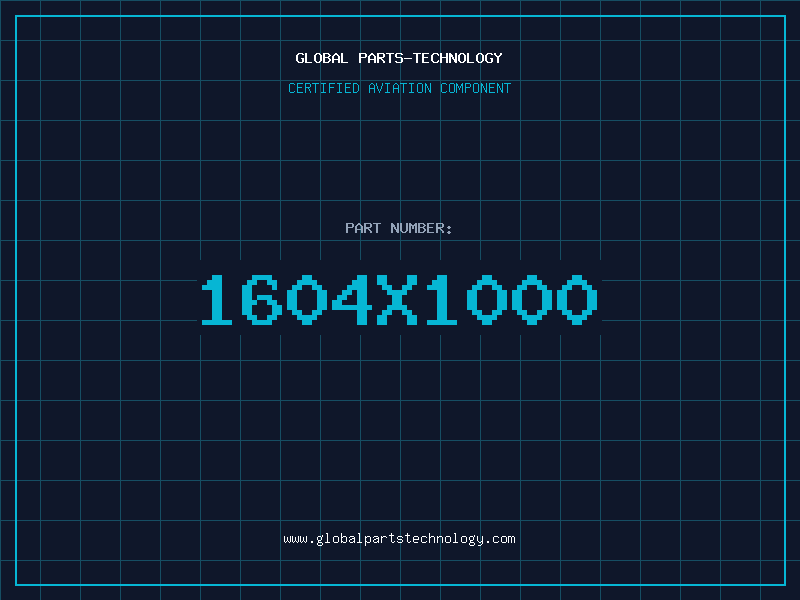Click the PART NUMBER: label
The image size is (800, 600).
click(x=399, y=228)
